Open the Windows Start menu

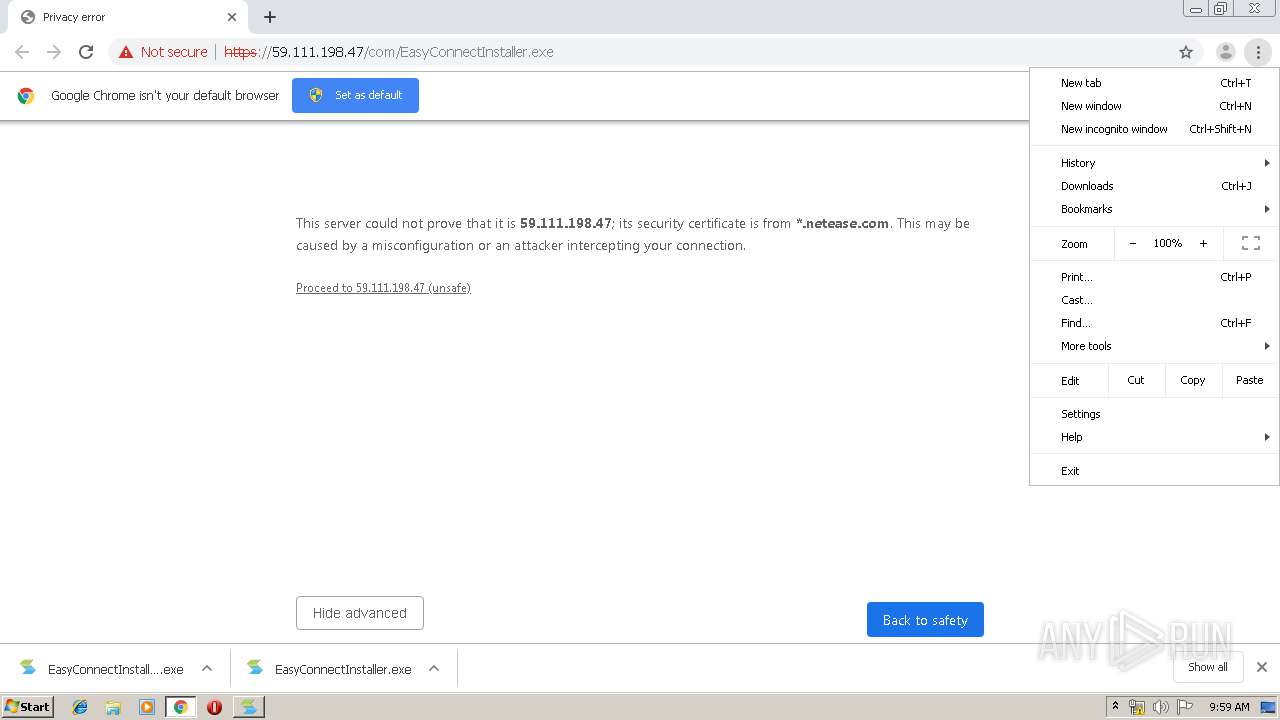coord(27,707)
